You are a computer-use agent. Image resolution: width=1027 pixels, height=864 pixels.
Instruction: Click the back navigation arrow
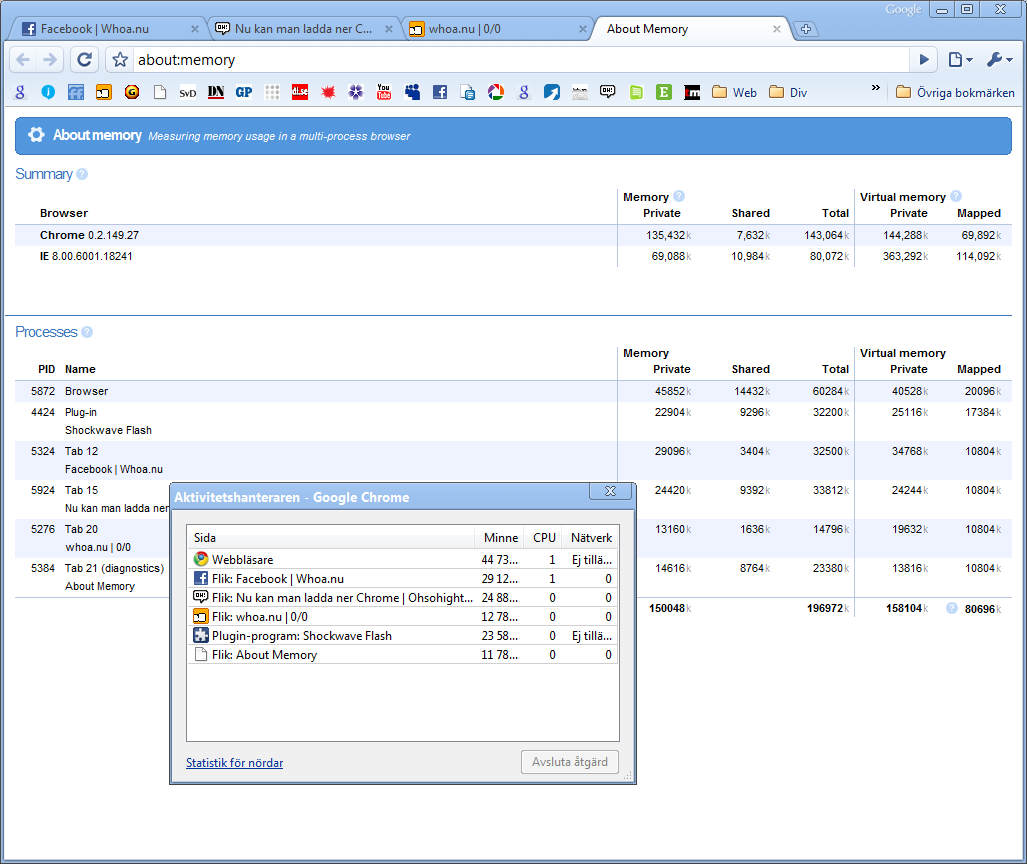(23, 60)
